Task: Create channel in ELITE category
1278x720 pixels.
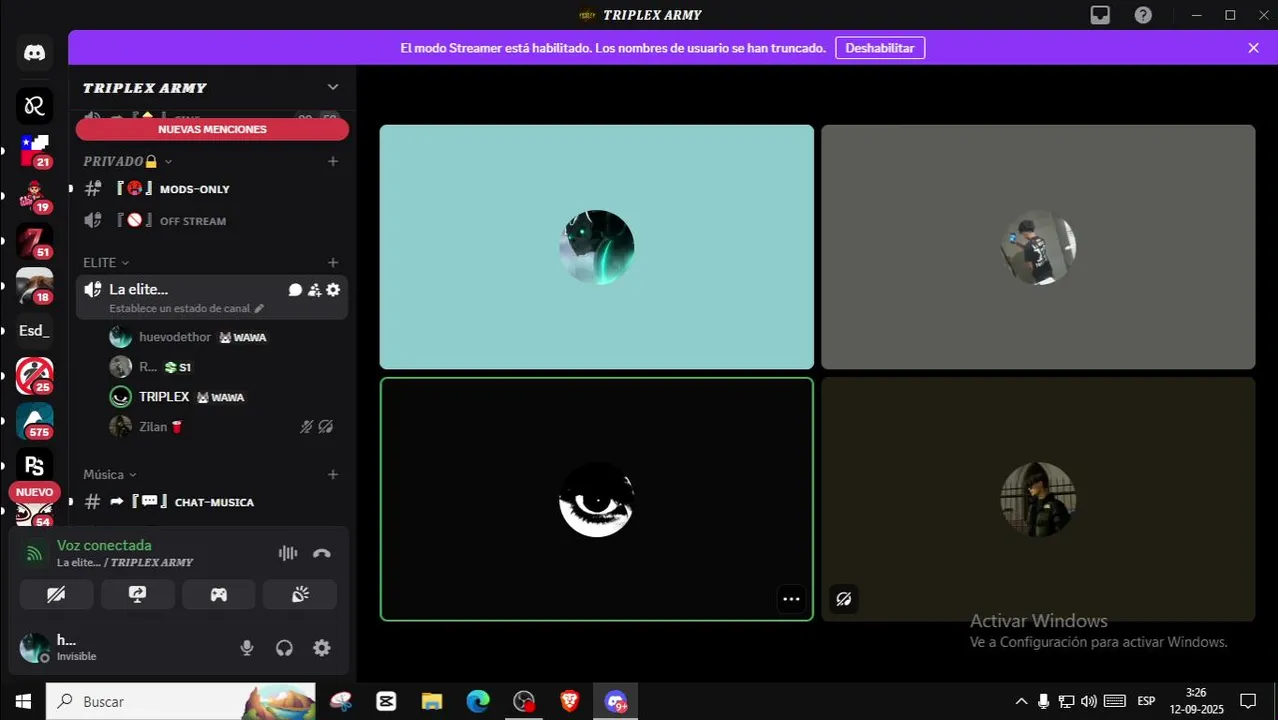Action: [x=333, y=262]
